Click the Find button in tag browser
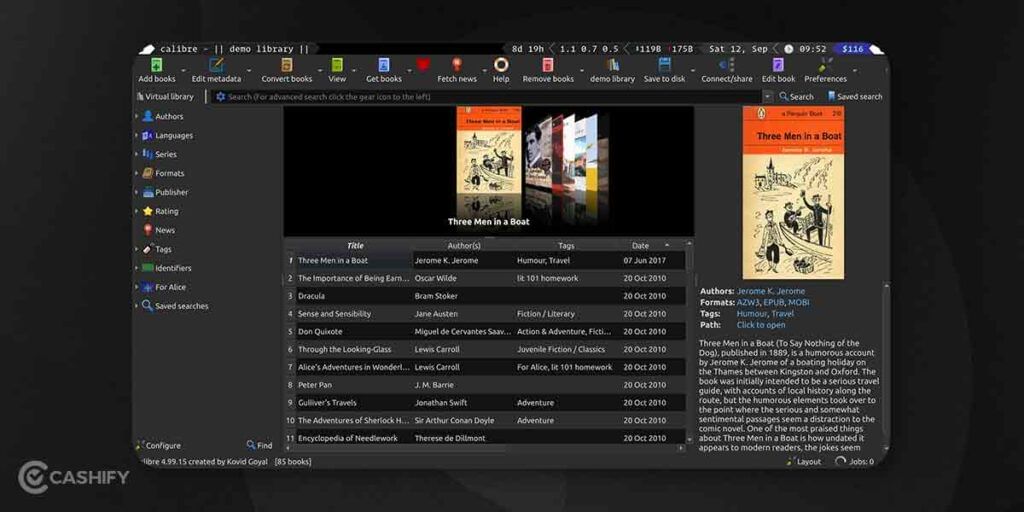This screenshot has height=512, width=1024. pos(259,445)
